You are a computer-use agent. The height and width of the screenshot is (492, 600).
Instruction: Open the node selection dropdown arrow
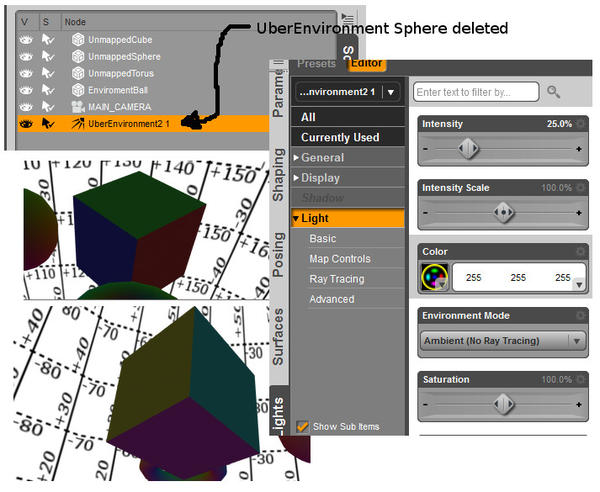(391, 92)
